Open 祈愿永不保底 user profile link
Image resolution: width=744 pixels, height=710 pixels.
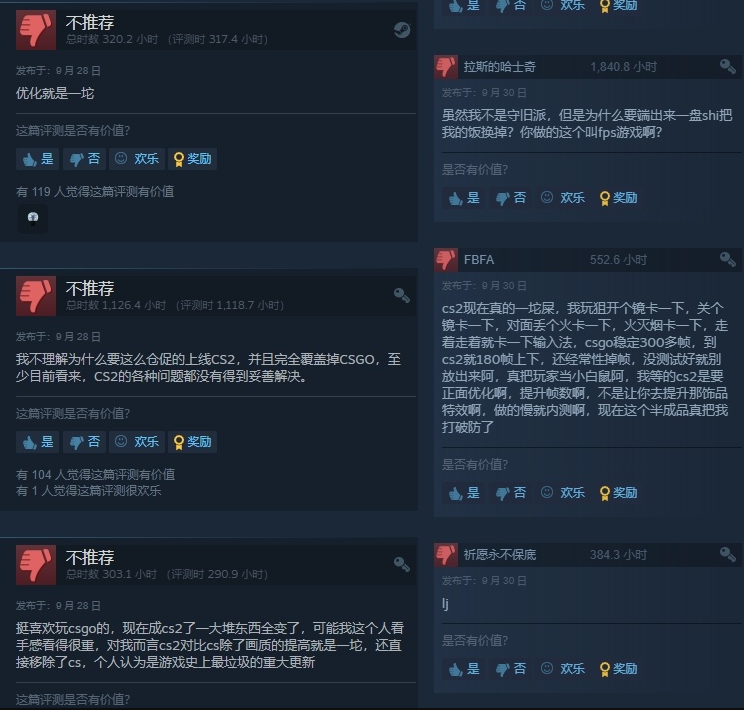click(x=500, y=554)
